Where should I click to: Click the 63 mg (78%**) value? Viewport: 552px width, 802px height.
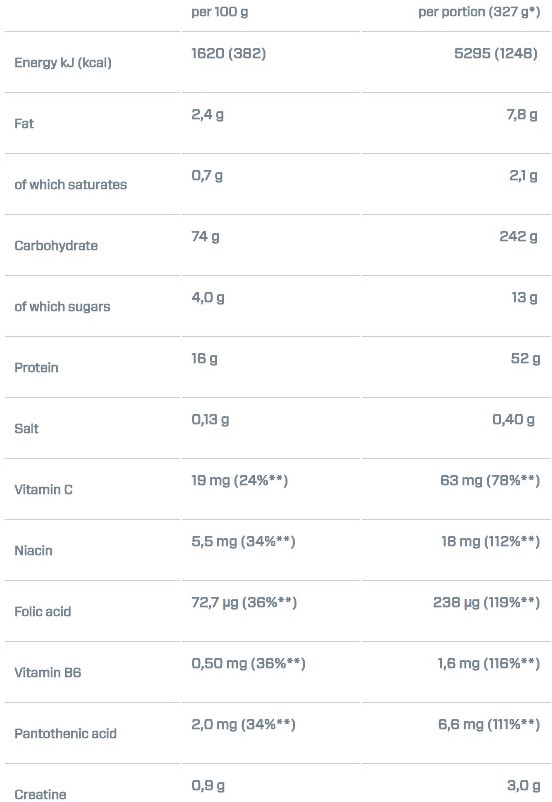pos(490,480)
